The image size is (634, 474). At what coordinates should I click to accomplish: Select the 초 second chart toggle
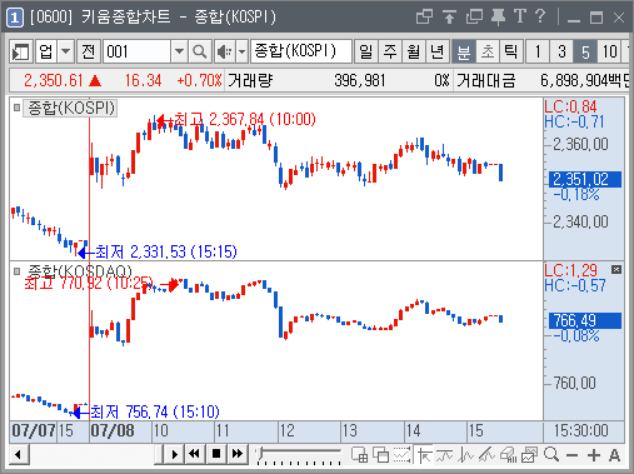488,51
